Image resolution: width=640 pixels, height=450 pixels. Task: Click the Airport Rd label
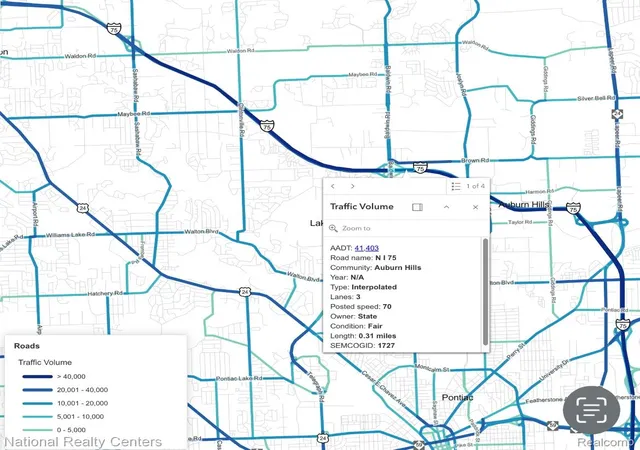click(35, 214)
